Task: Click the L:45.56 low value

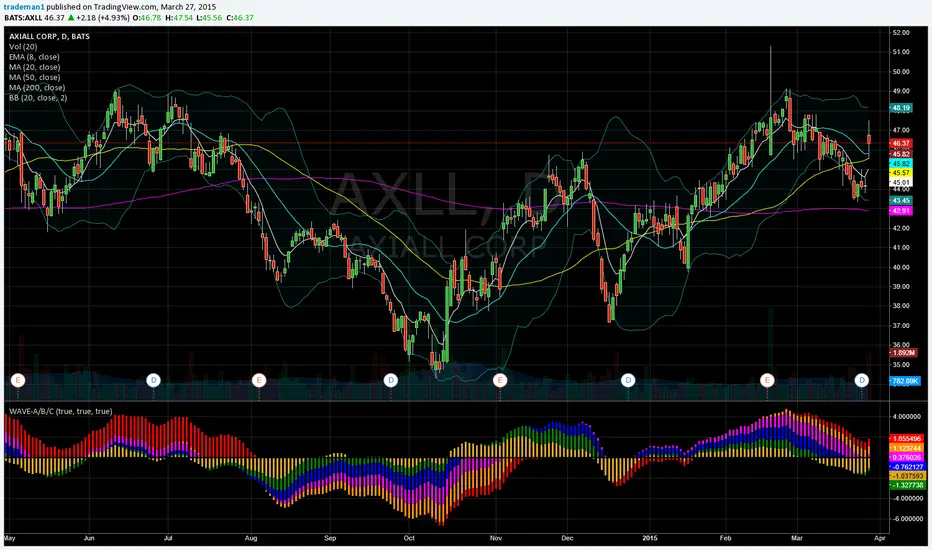Action: [209, 18]
